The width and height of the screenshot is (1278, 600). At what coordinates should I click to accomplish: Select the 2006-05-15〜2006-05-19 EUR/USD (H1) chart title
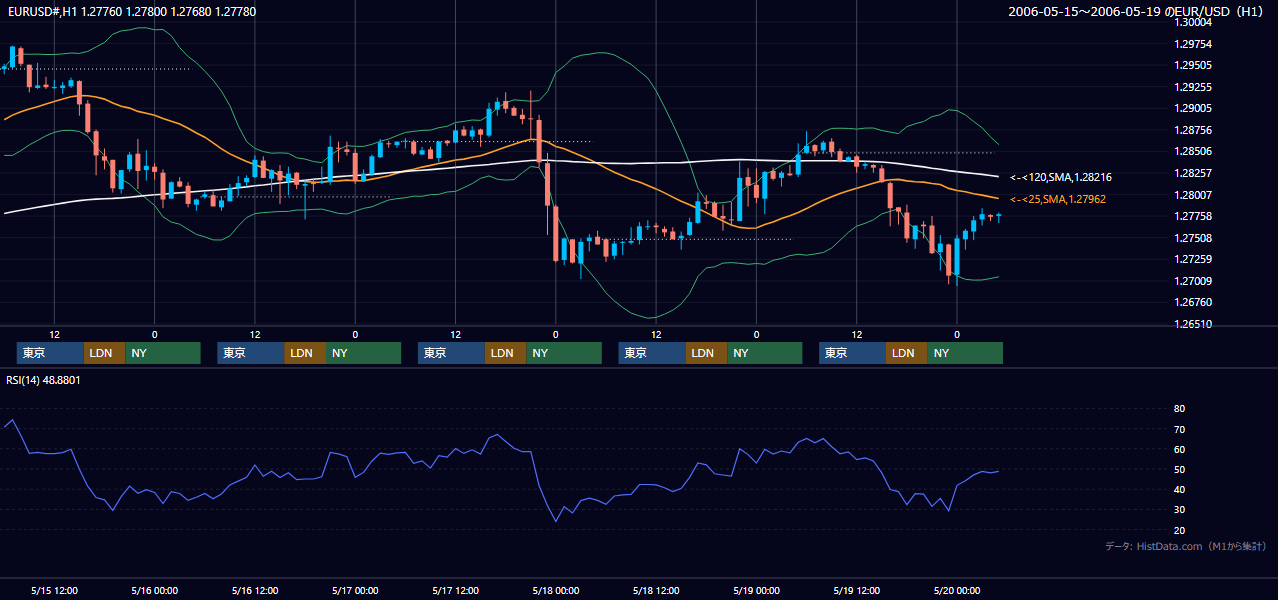click(x=1138, y=12)
